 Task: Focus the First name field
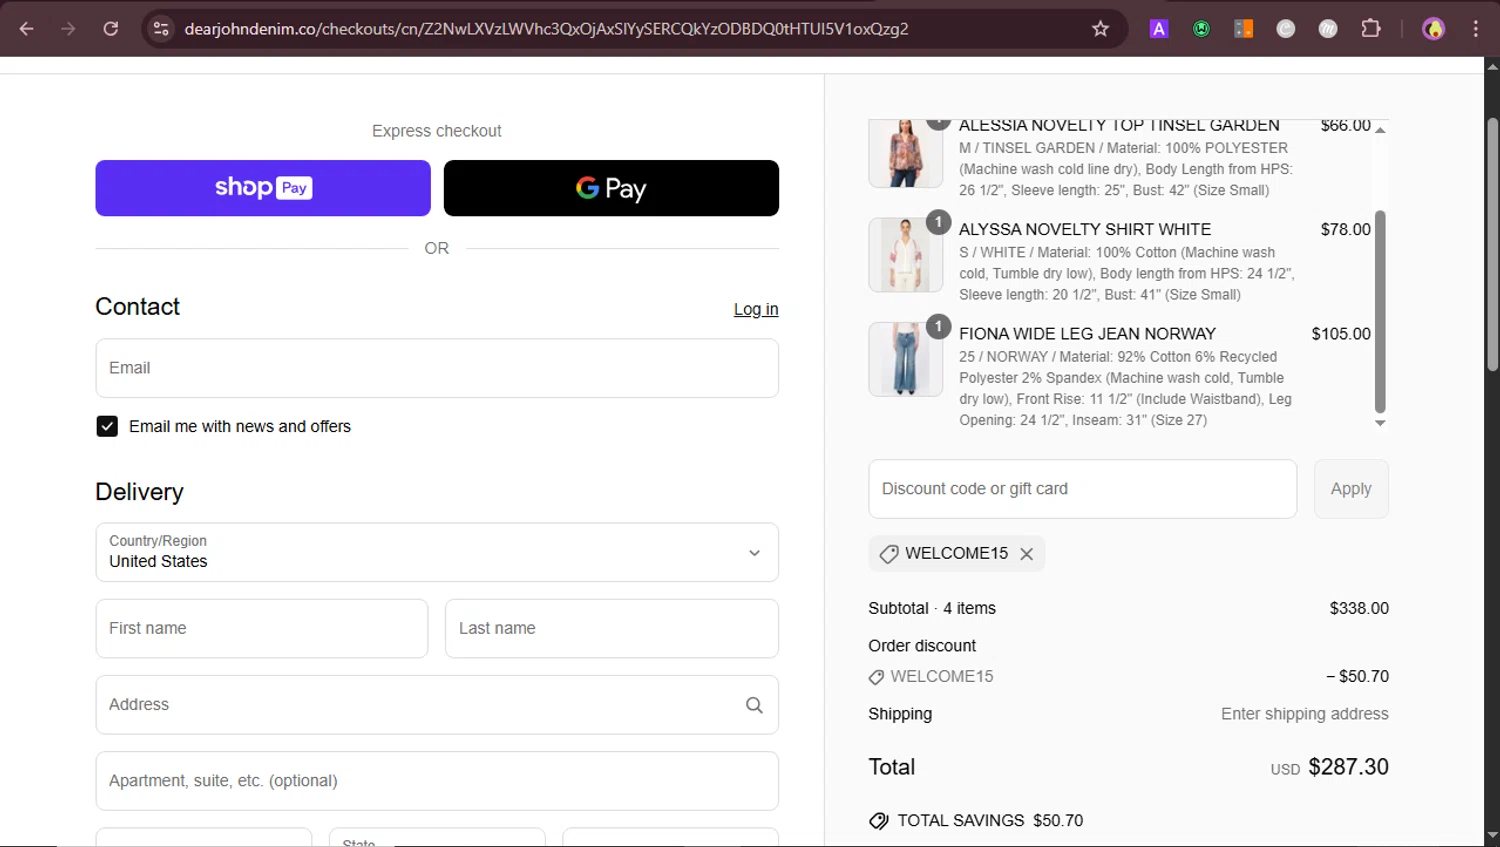coord(262,628)
